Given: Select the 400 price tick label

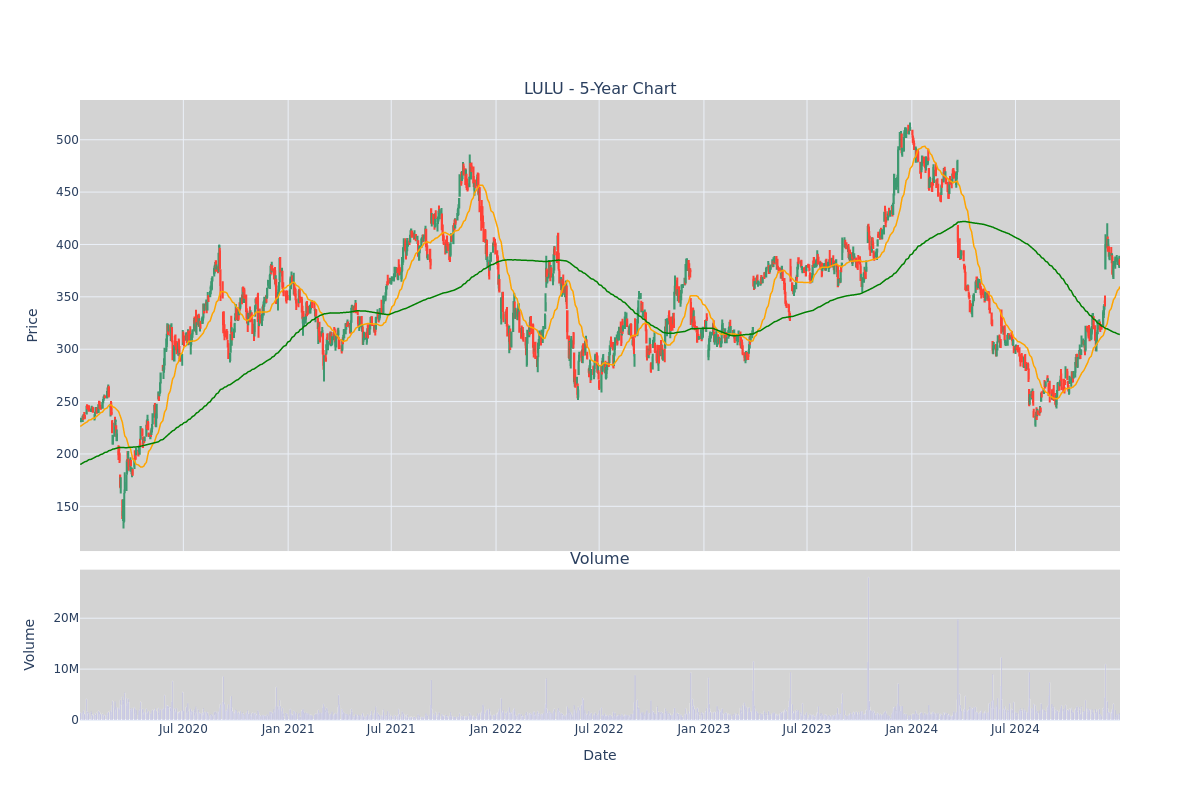Looking at the screenshot, I should [66, 245].
